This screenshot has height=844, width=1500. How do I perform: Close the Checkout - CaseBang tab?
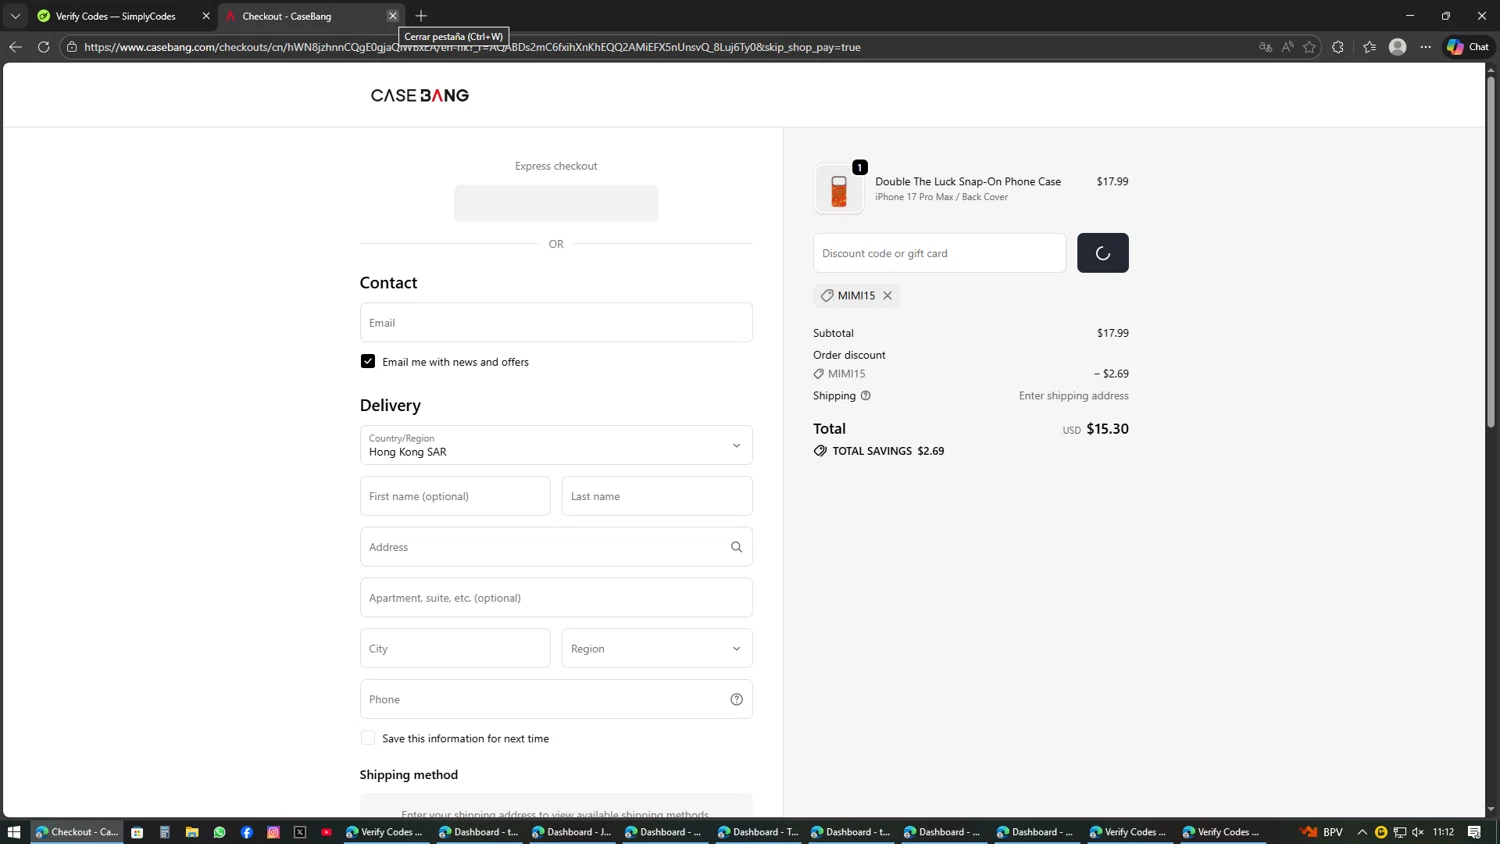click(x=393, y=16)
